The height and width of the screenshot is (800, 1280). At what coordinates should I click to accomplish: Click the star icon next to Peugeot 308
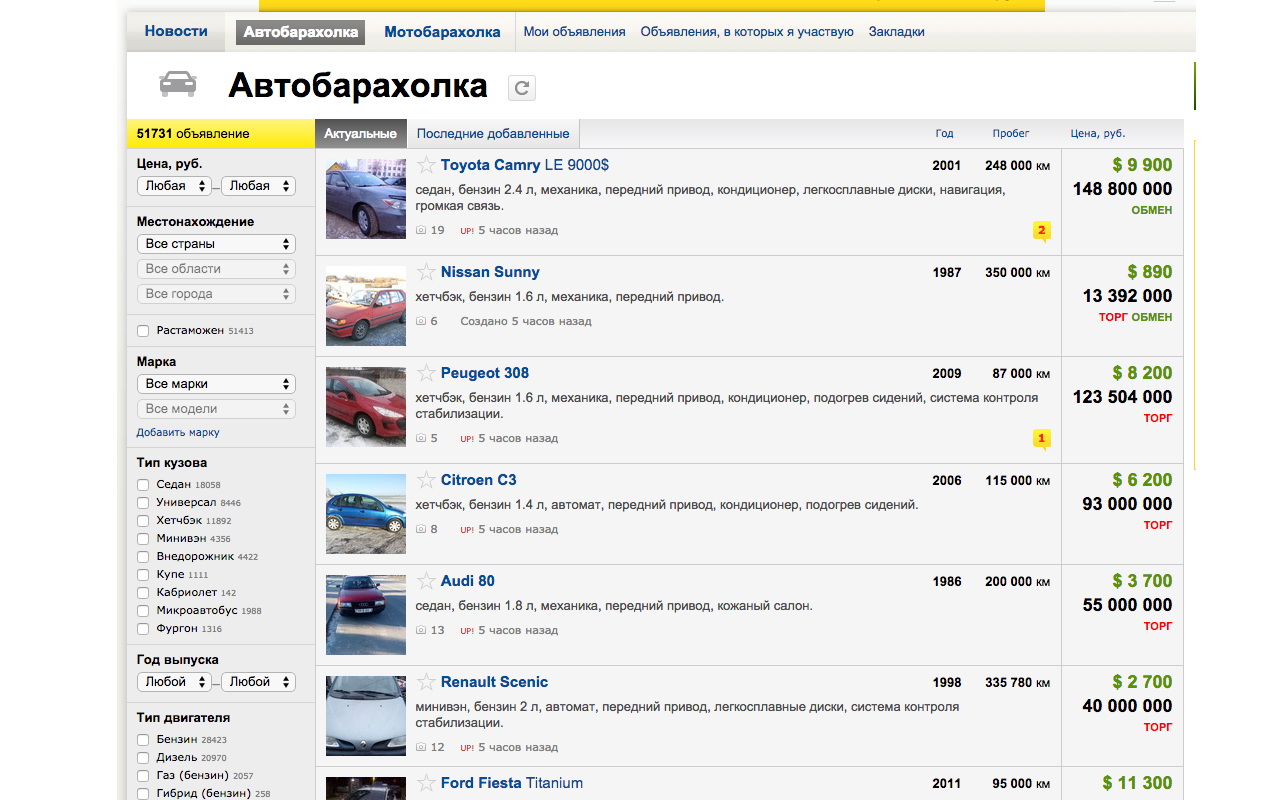(426, 373)
